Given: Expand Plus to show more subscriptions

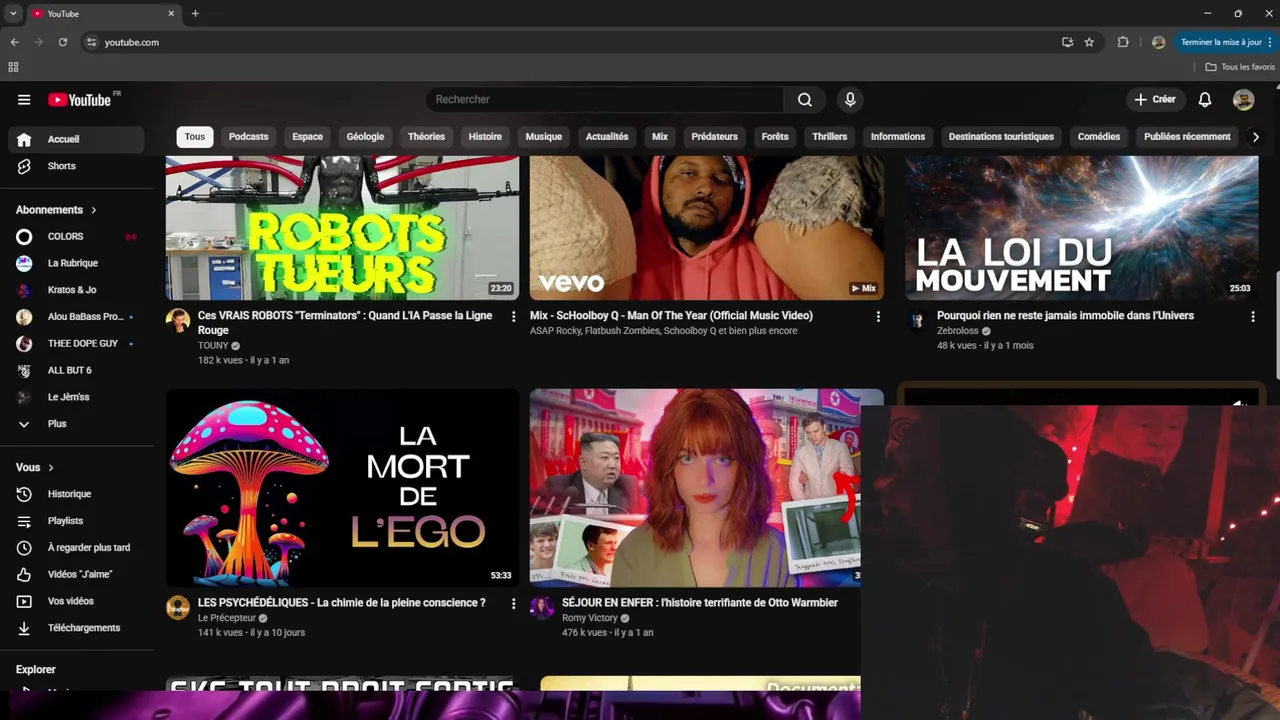Looking at the screenshot, I should (75, 424).
